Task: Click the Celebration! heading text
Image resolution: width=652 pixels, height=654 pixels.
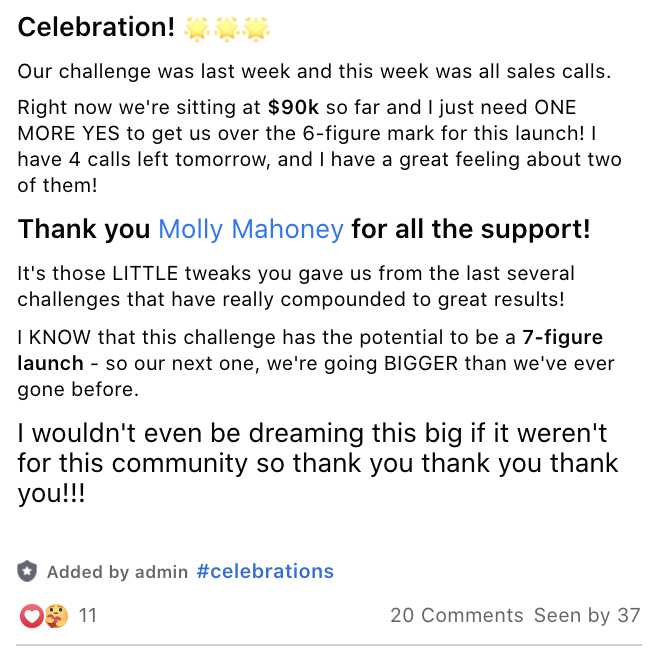Action: click(x=96, y=27)
